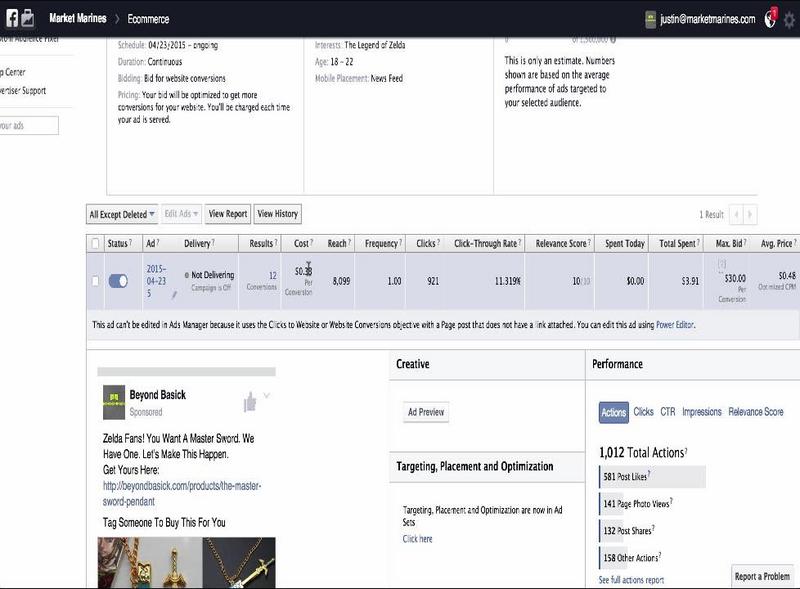Click the 8,099 reach value
800x589 pixels.
coord(341,281)
